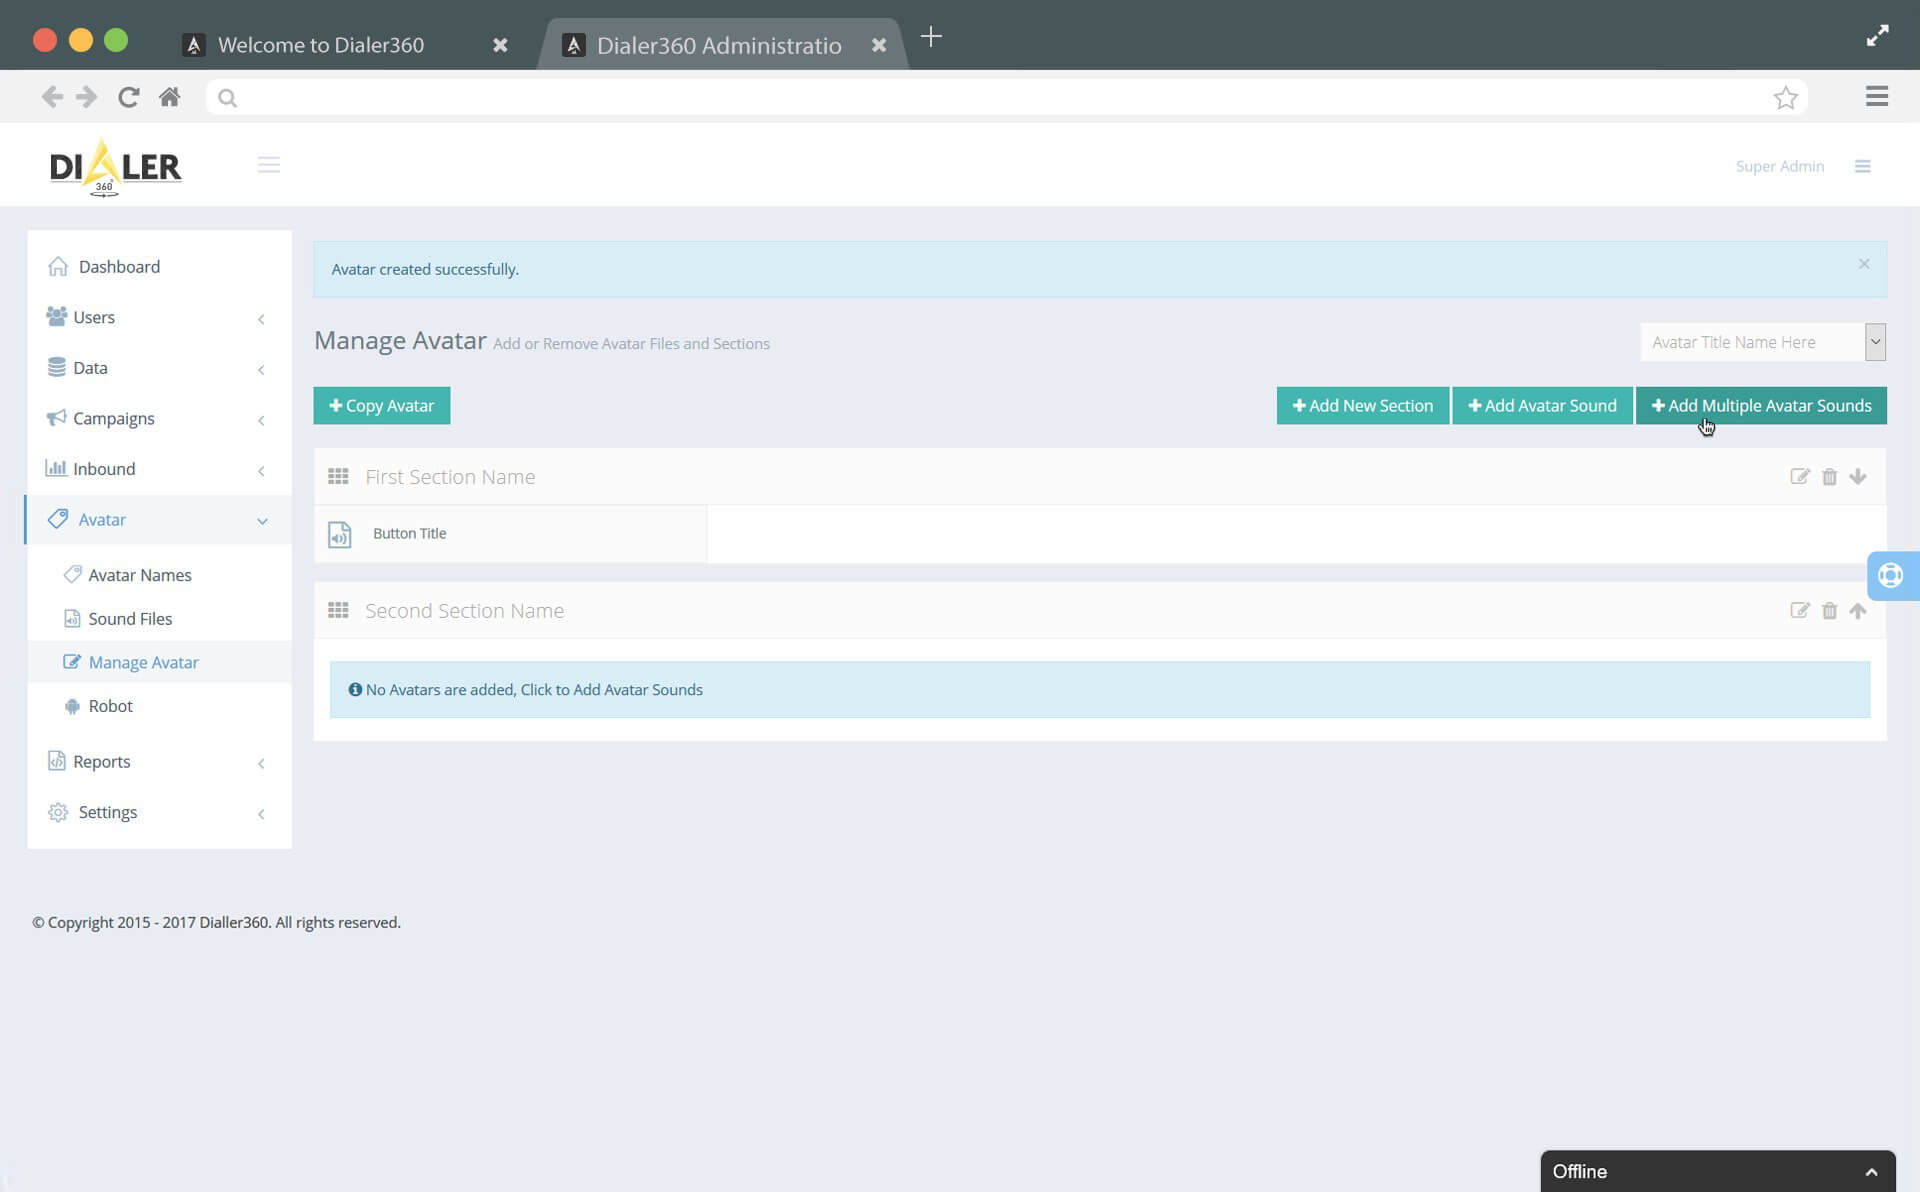Click the Add Multiple Avatar Sounds button
The image size is (1920, 1192).
coord(1761,405)
